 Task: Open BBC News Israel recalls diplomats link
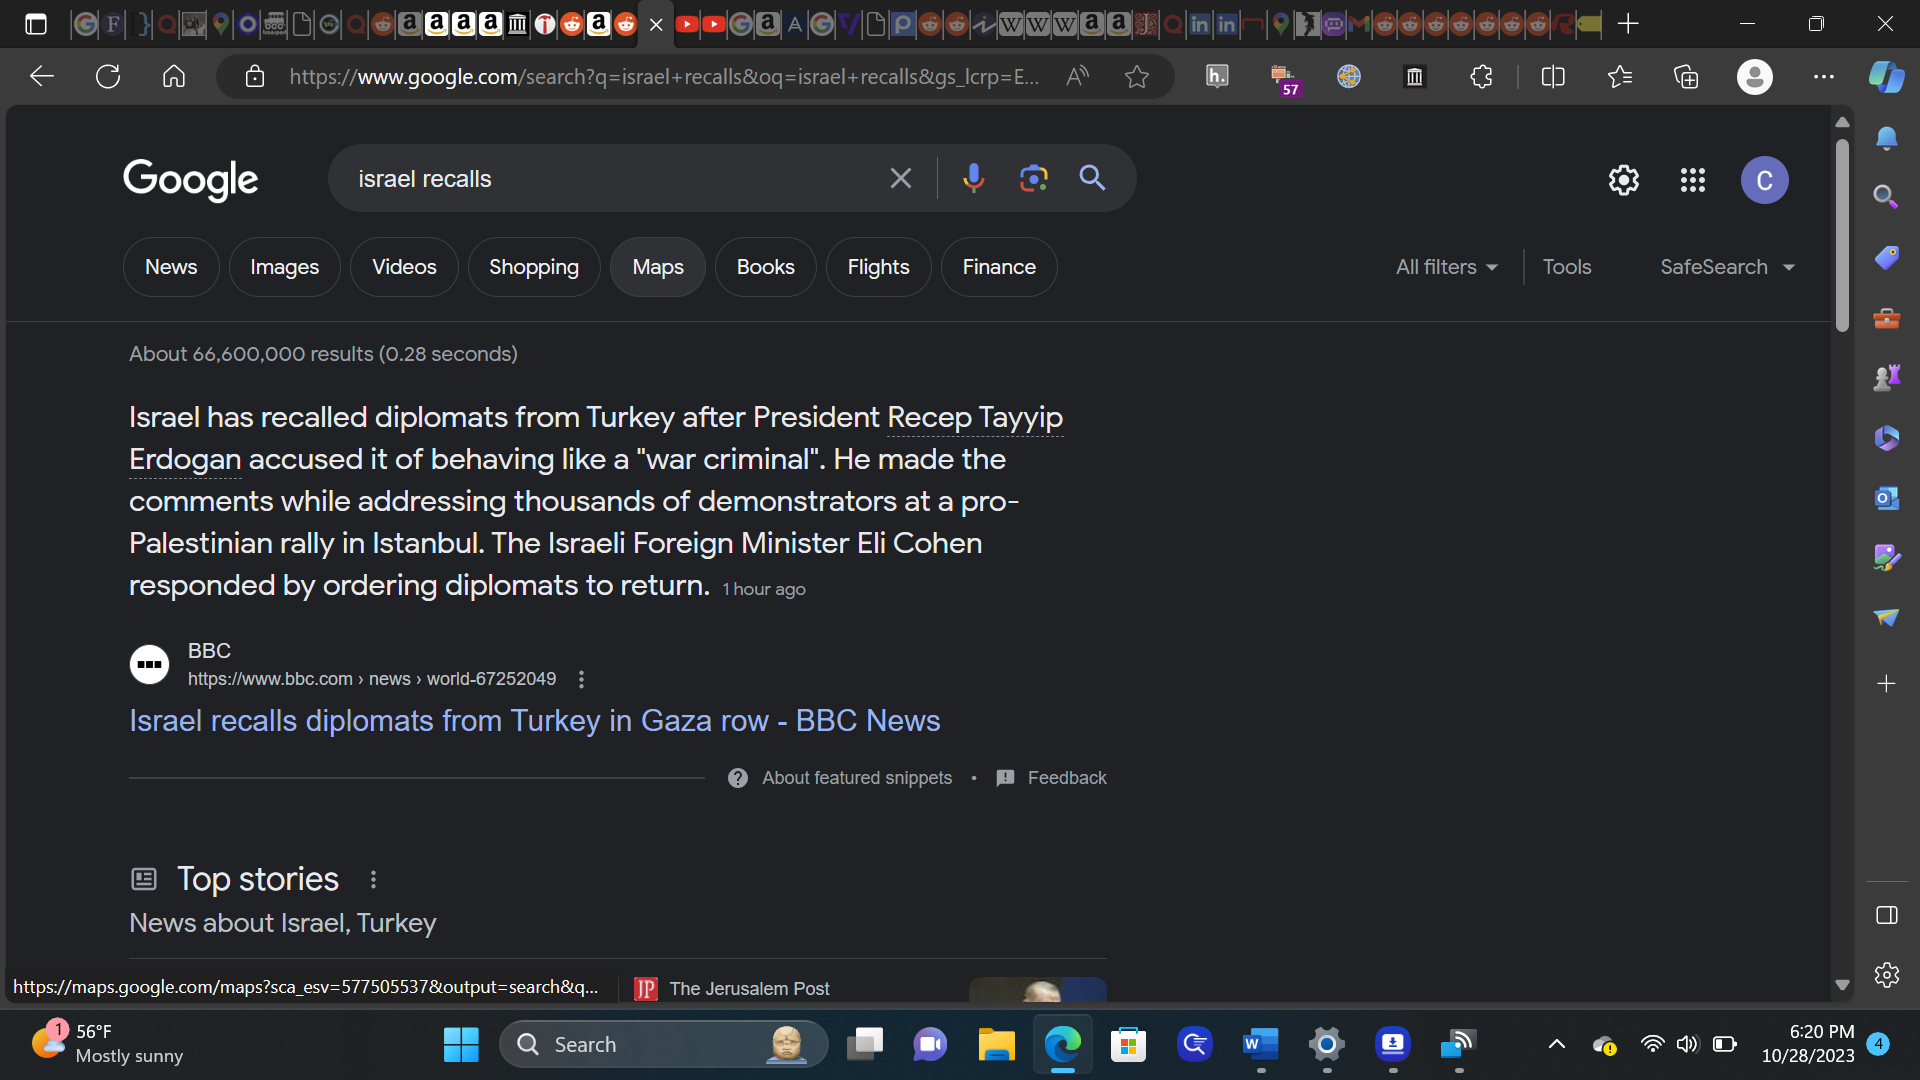tap(534, 720)
